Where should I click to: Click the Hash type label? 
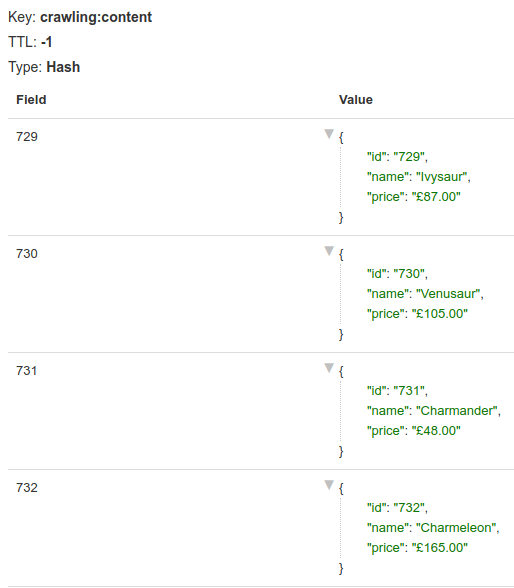63,67
